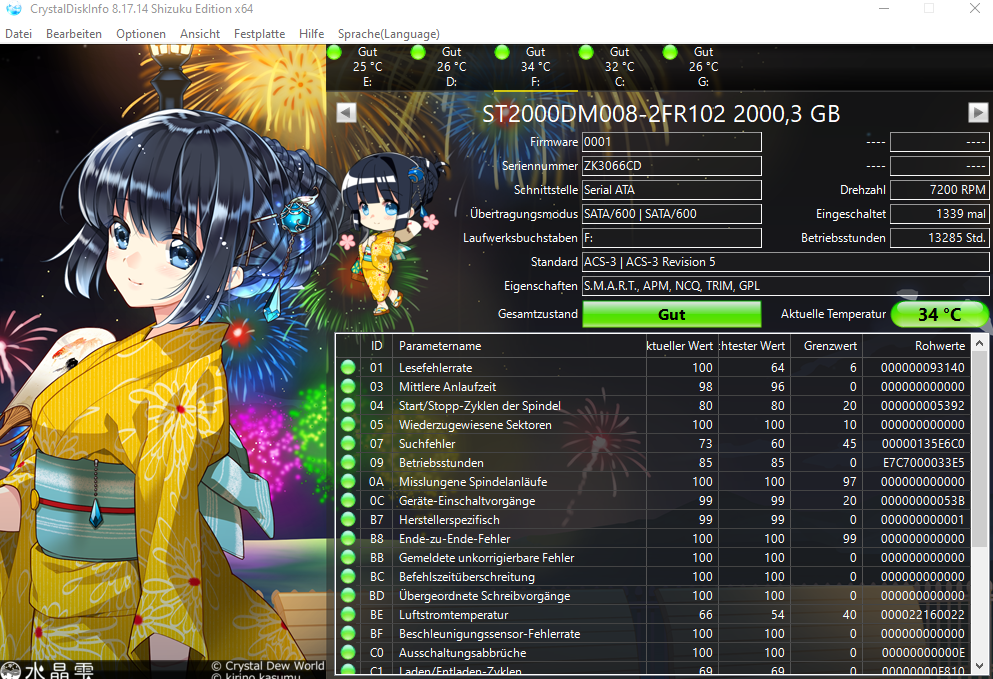The width and height of the screenshot is (993, 679).
Task: Click the Eigenschaften field with S.M.A.R.T.
Action: 785,286
